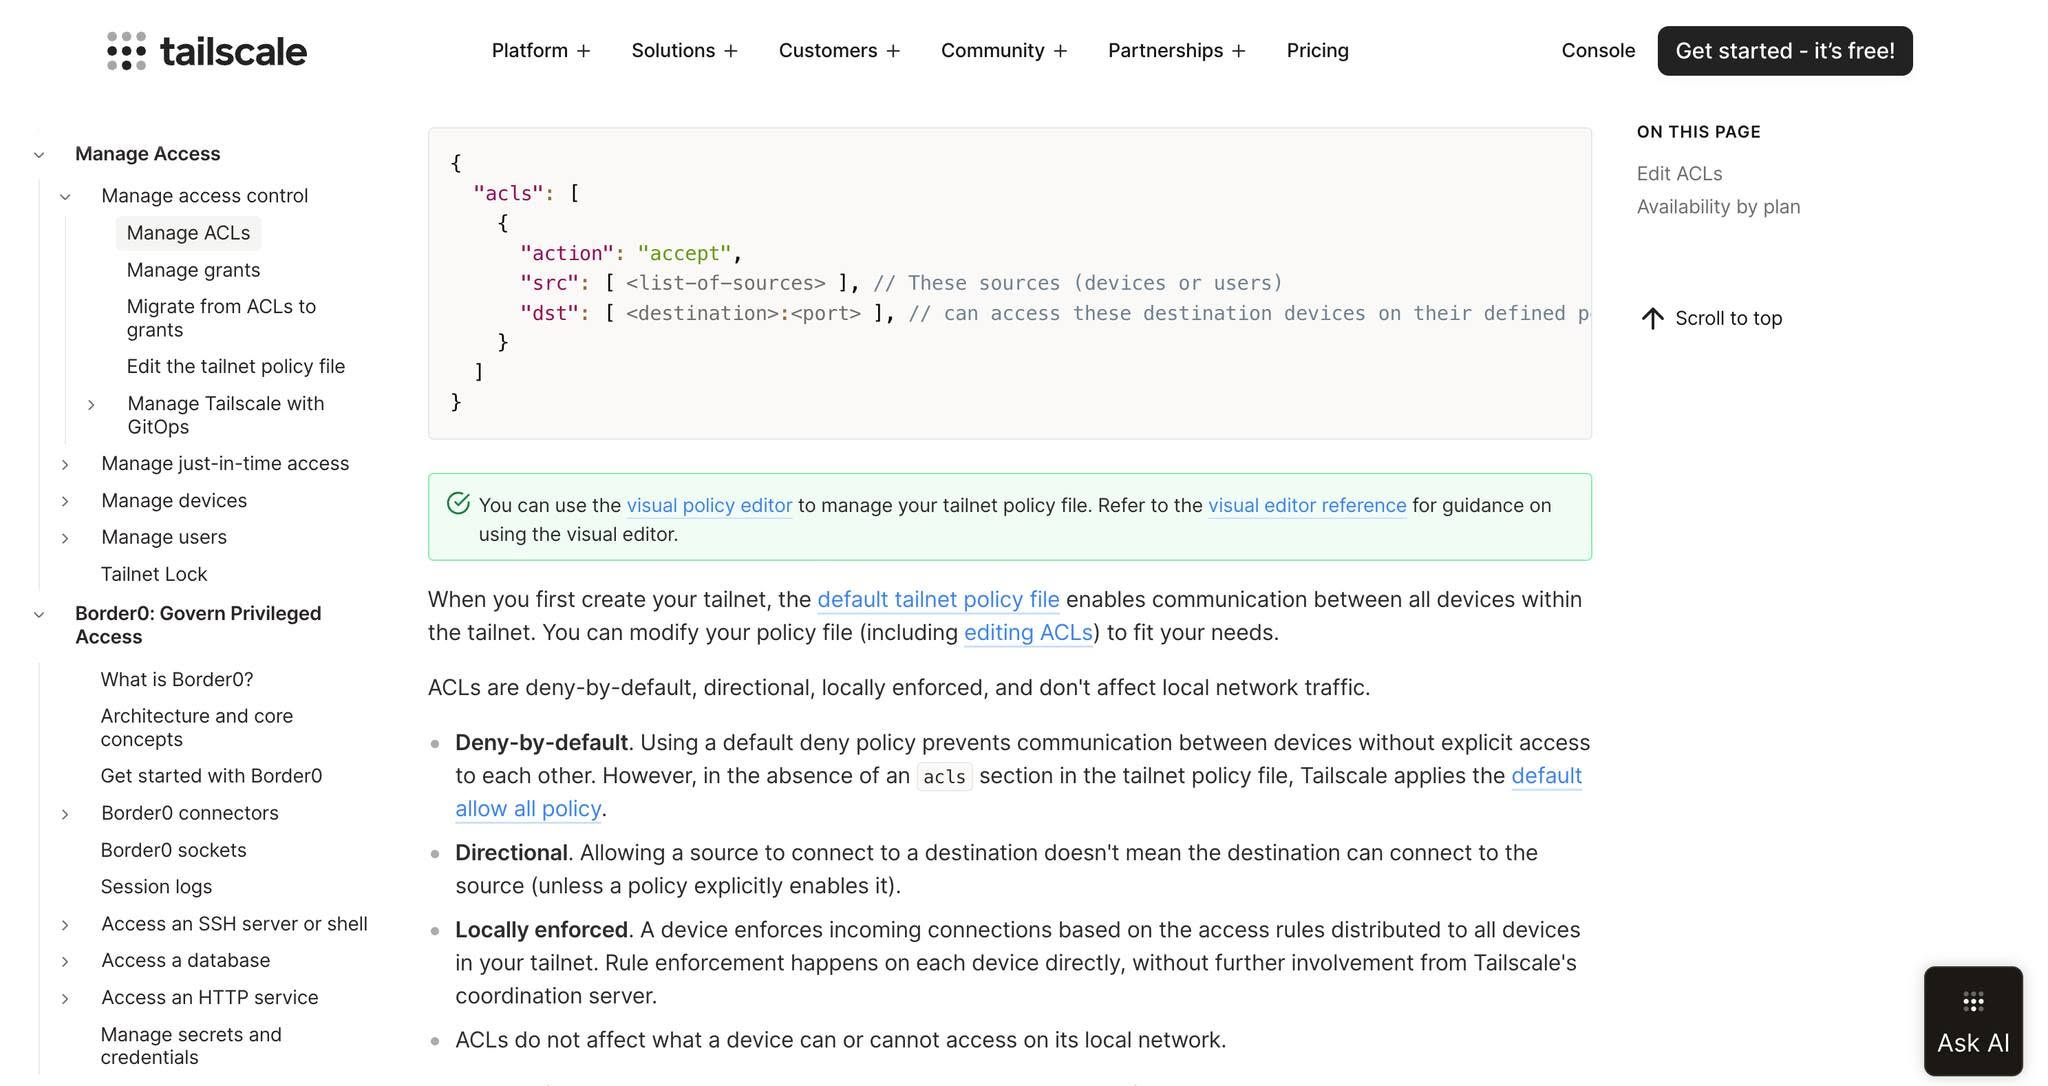Expand Border0 connectors chevron
This screenshot has height=1086, width=2048.
[65, 814]
